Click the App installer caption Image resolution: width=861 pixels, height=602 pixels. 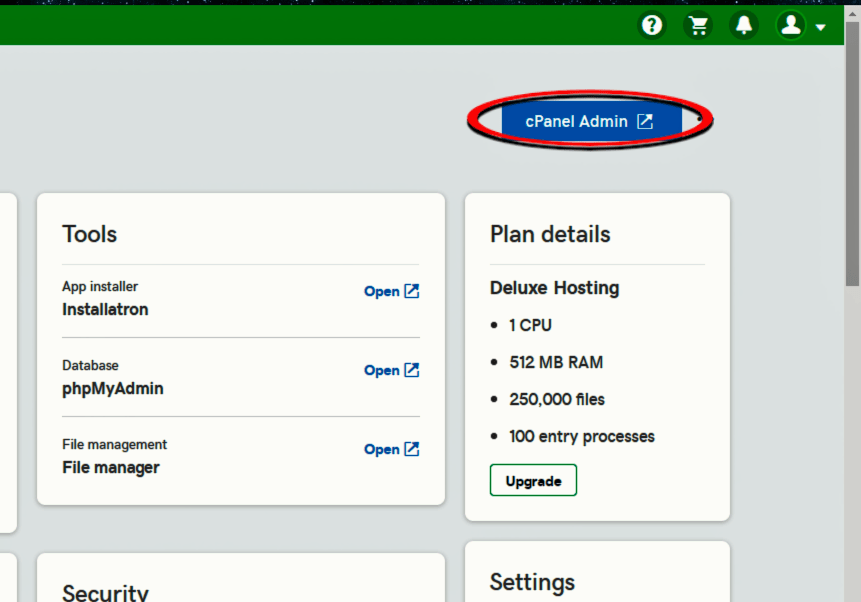(99, 287)
